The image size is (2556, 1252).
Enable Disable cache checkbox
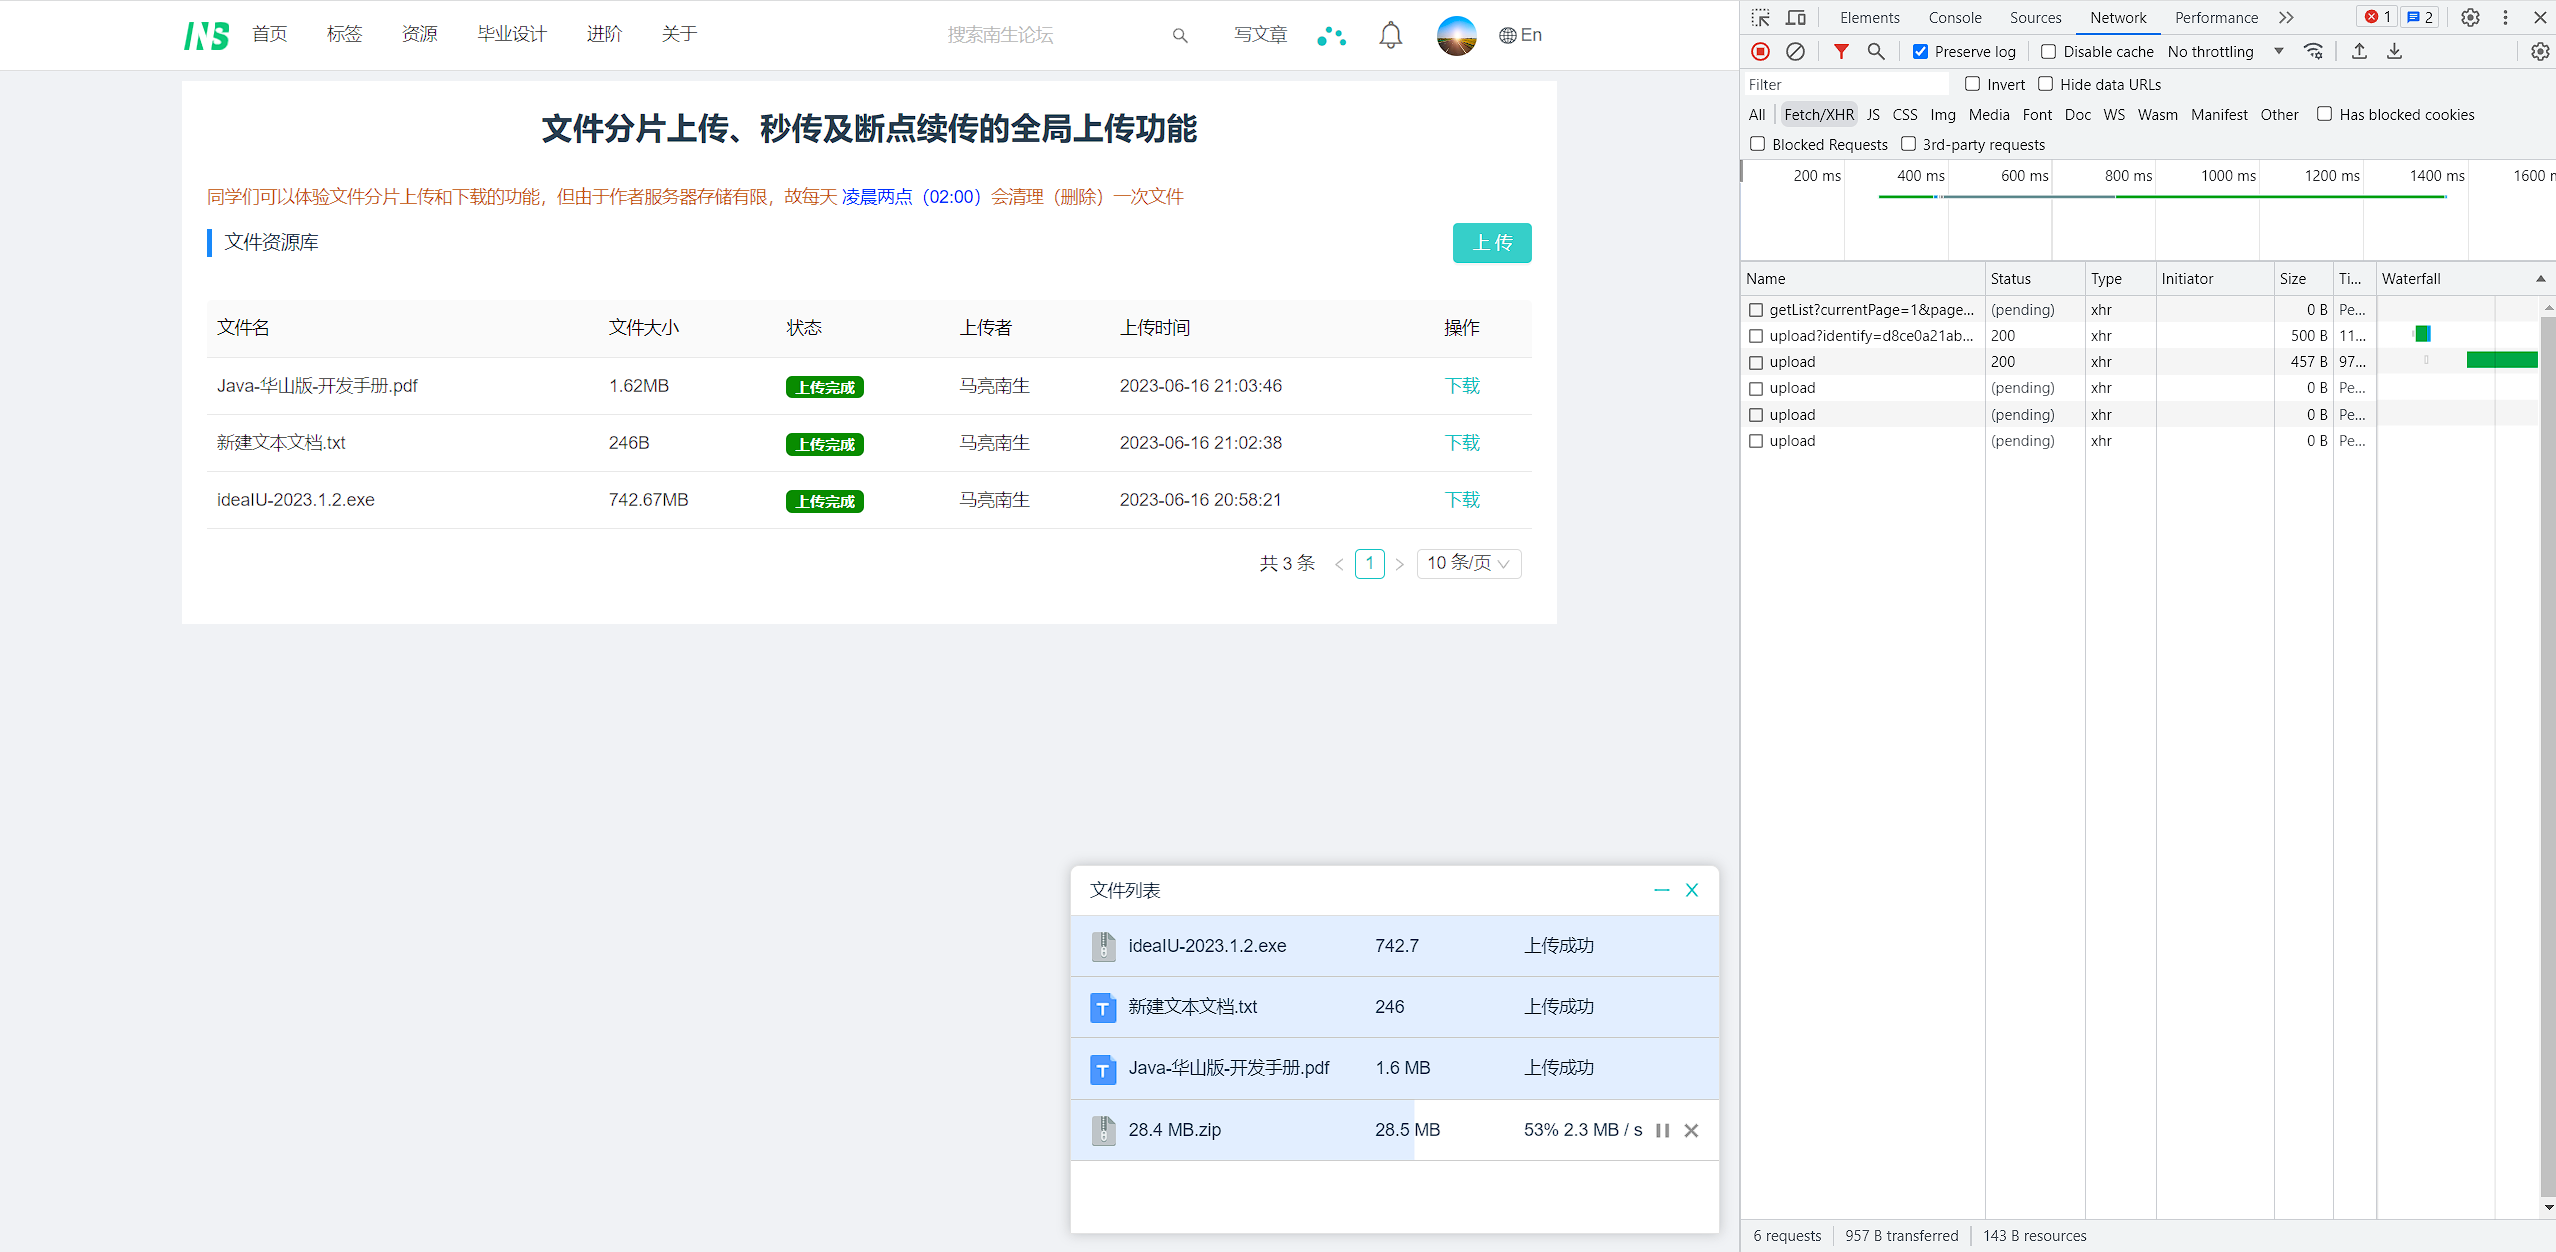pos(2048,52)
